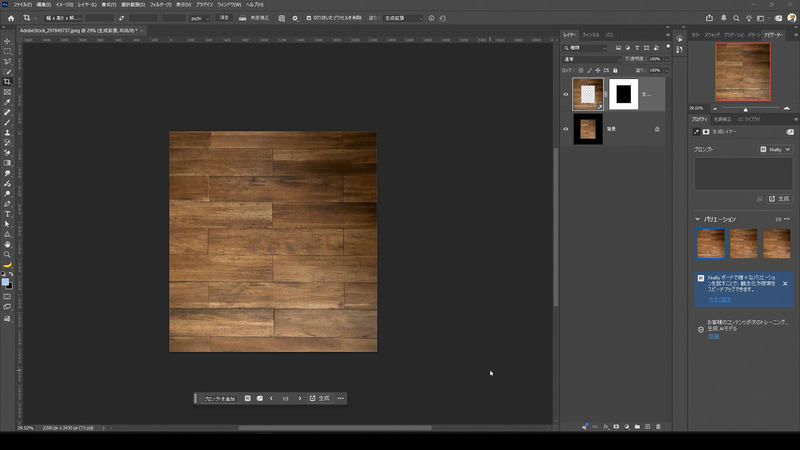Image resolution: width=800 pixels, height=450 pixels.
Task: Open the Filter menu
Action: click(160, 5)
